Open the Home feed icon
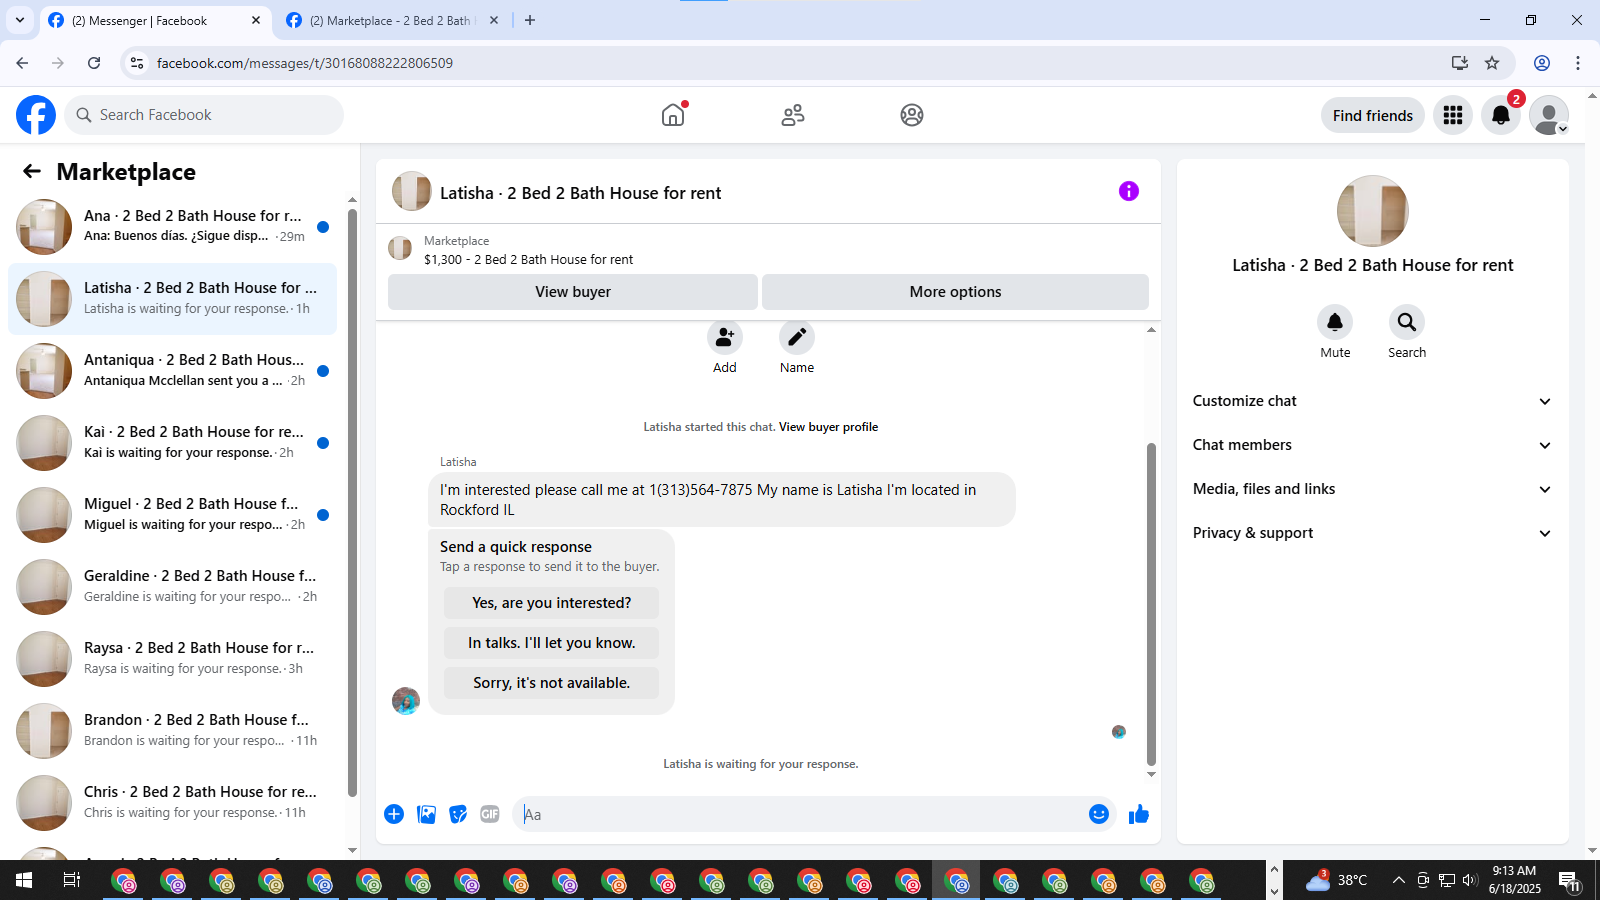 coord(673,115)
